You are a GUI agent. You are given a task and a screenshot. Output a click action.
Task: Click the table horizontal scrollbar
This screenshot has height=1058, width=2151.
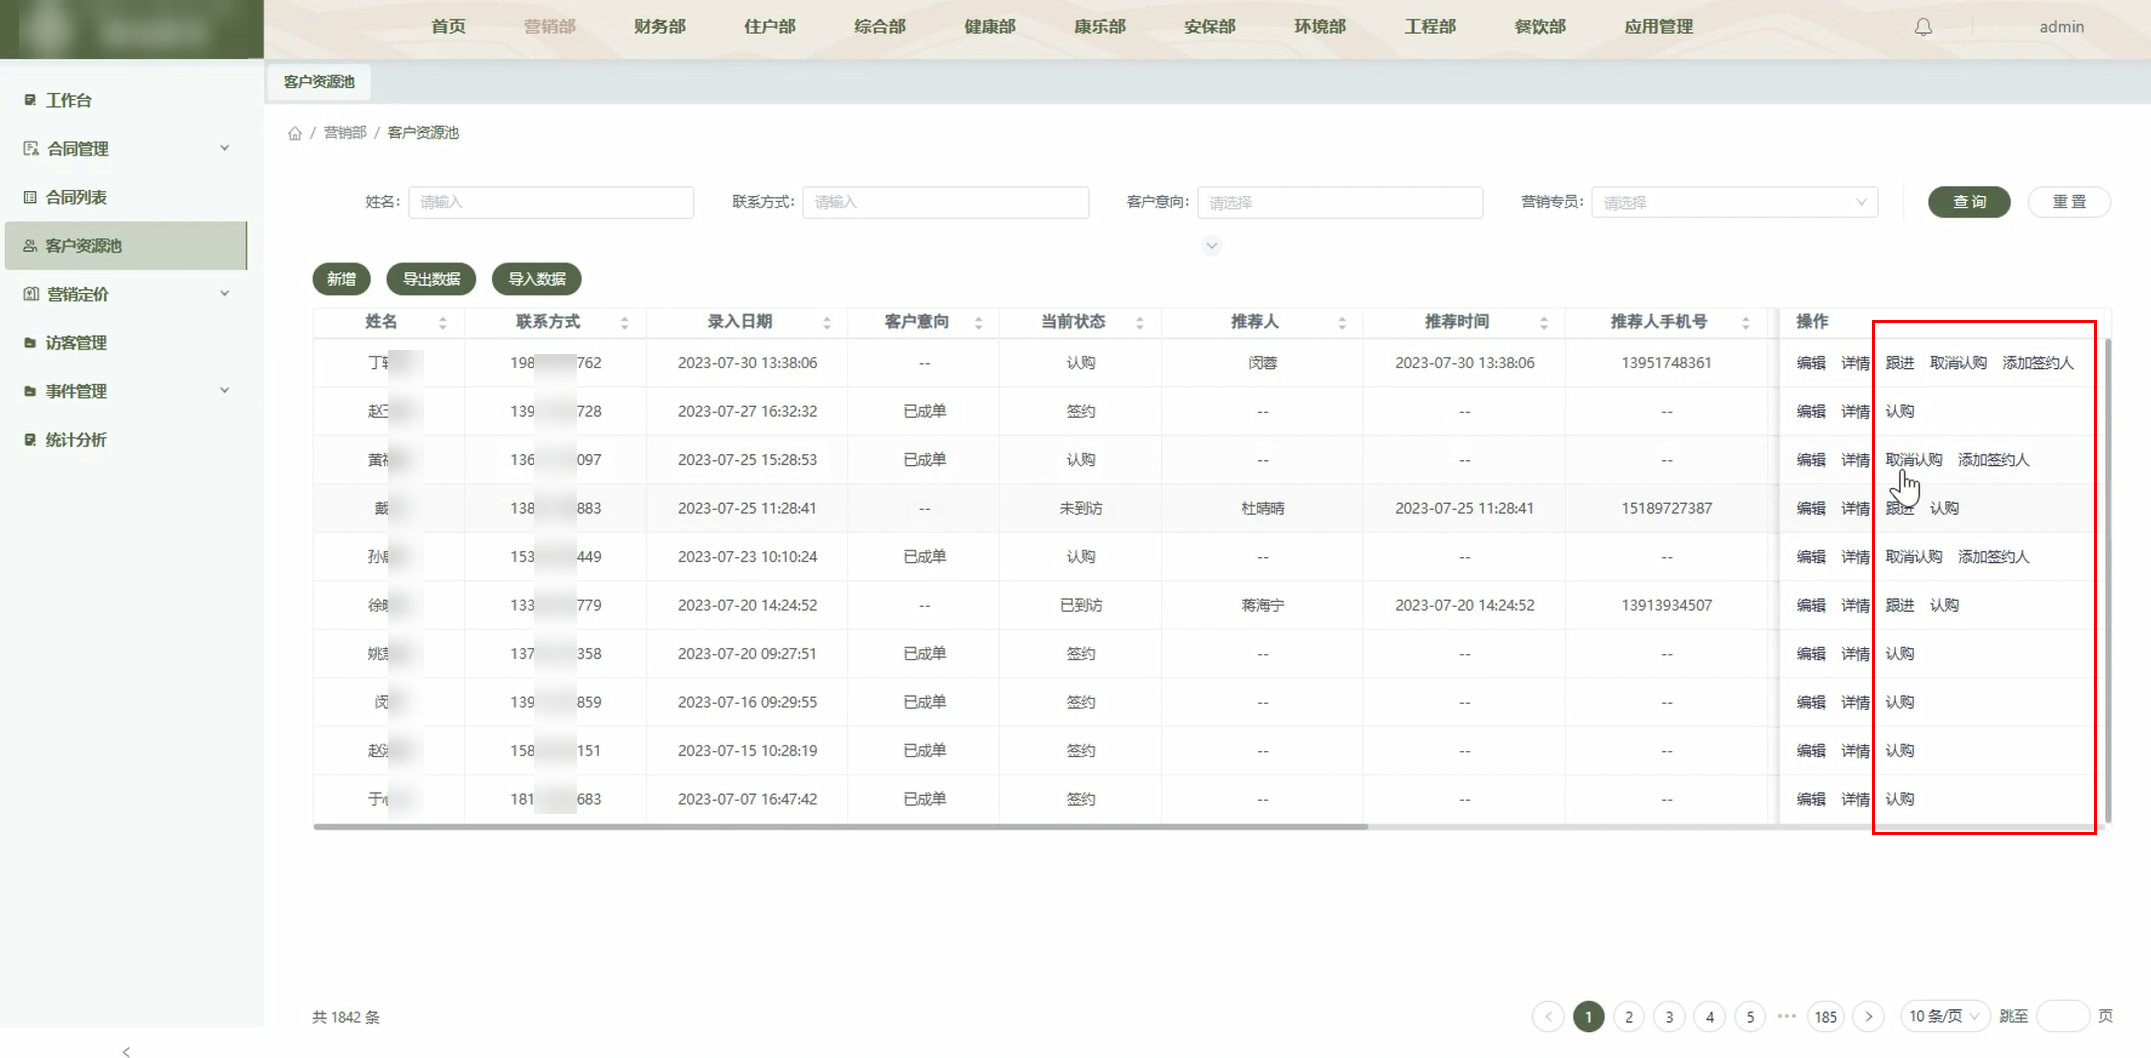click(x=840, y=827)
